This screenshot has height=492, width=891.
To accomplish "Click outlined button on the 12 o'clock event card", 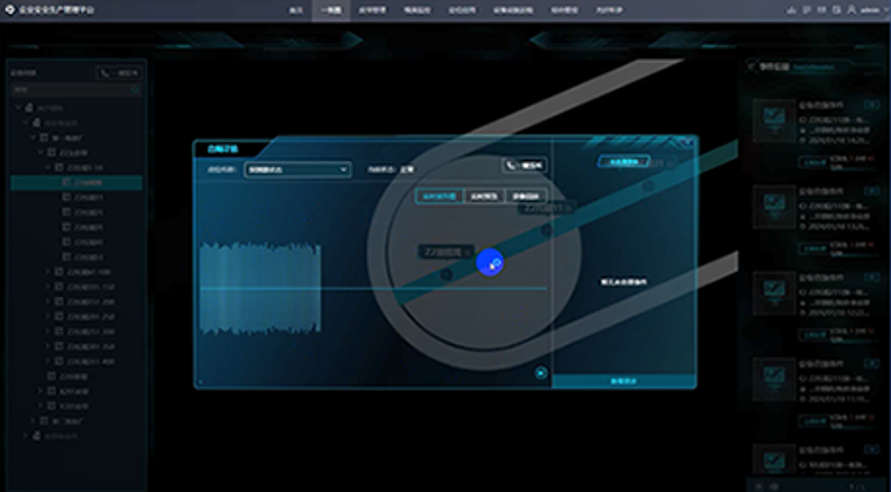I will coord(814,335).
